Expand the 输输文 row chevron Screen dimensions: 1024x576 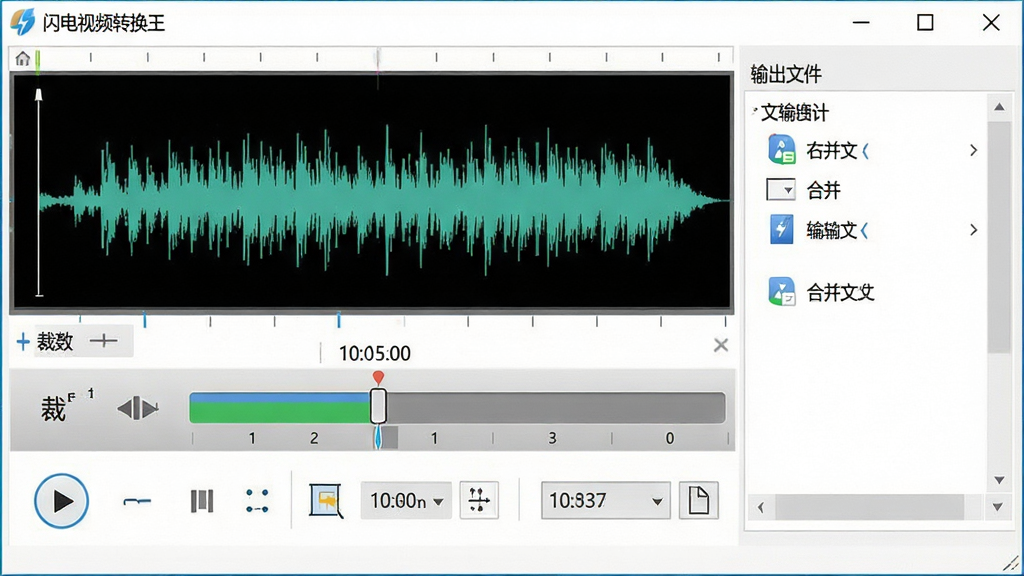click(974, 229)
